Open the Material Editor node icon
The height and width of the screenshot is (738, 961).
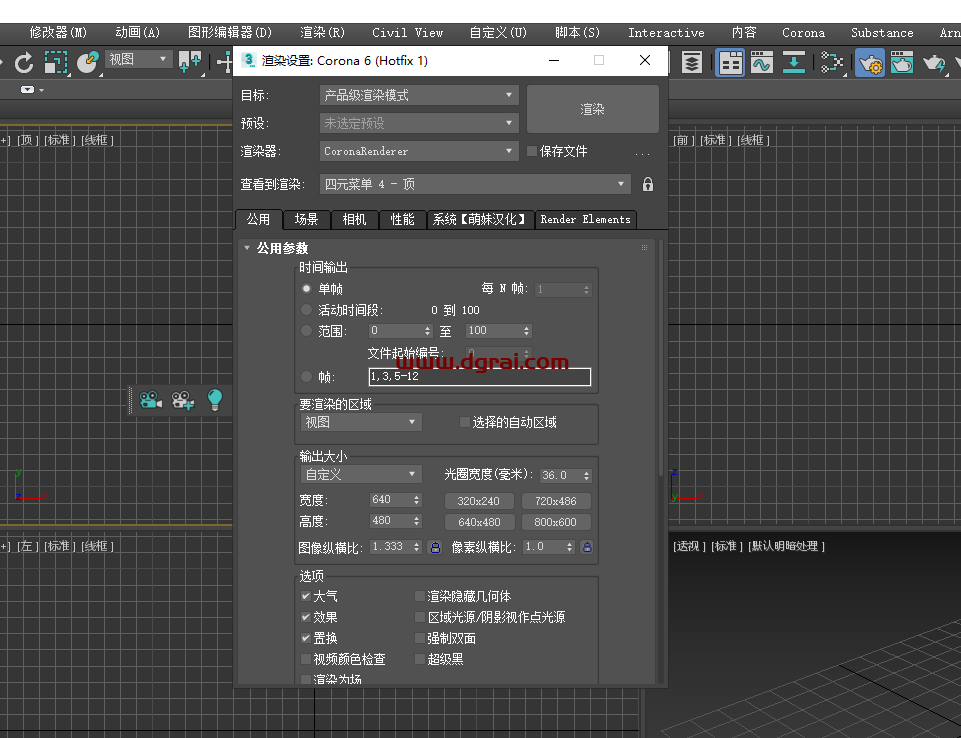pos(831,62)
